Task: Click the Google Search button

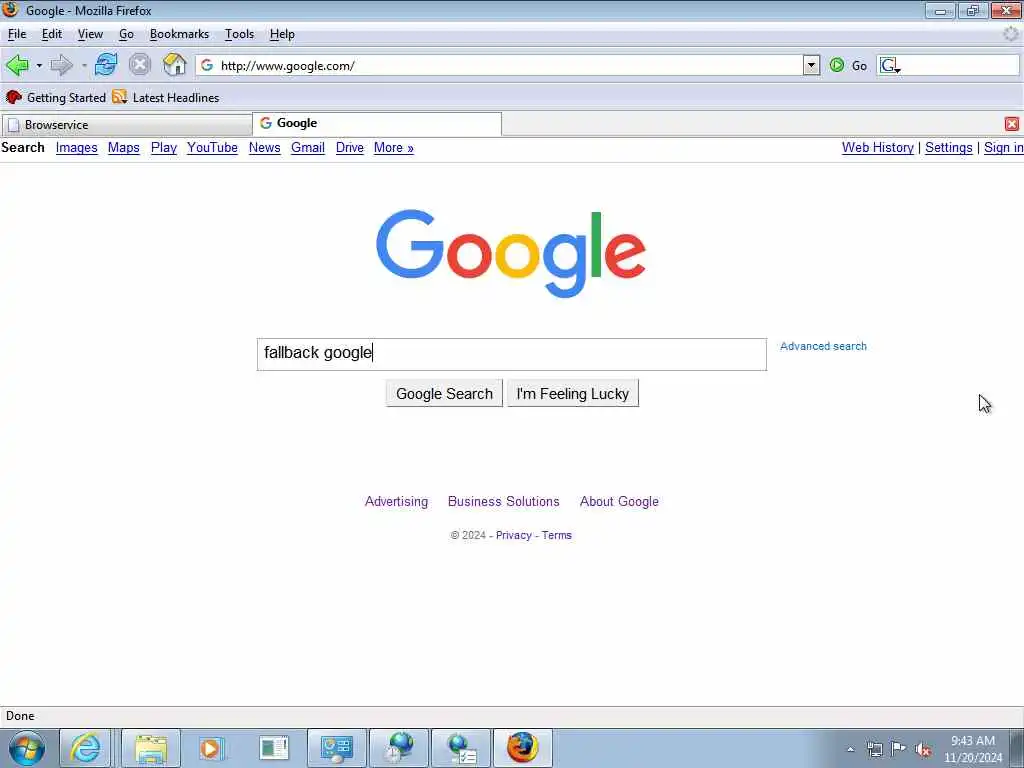Action: tap(444, 394)
